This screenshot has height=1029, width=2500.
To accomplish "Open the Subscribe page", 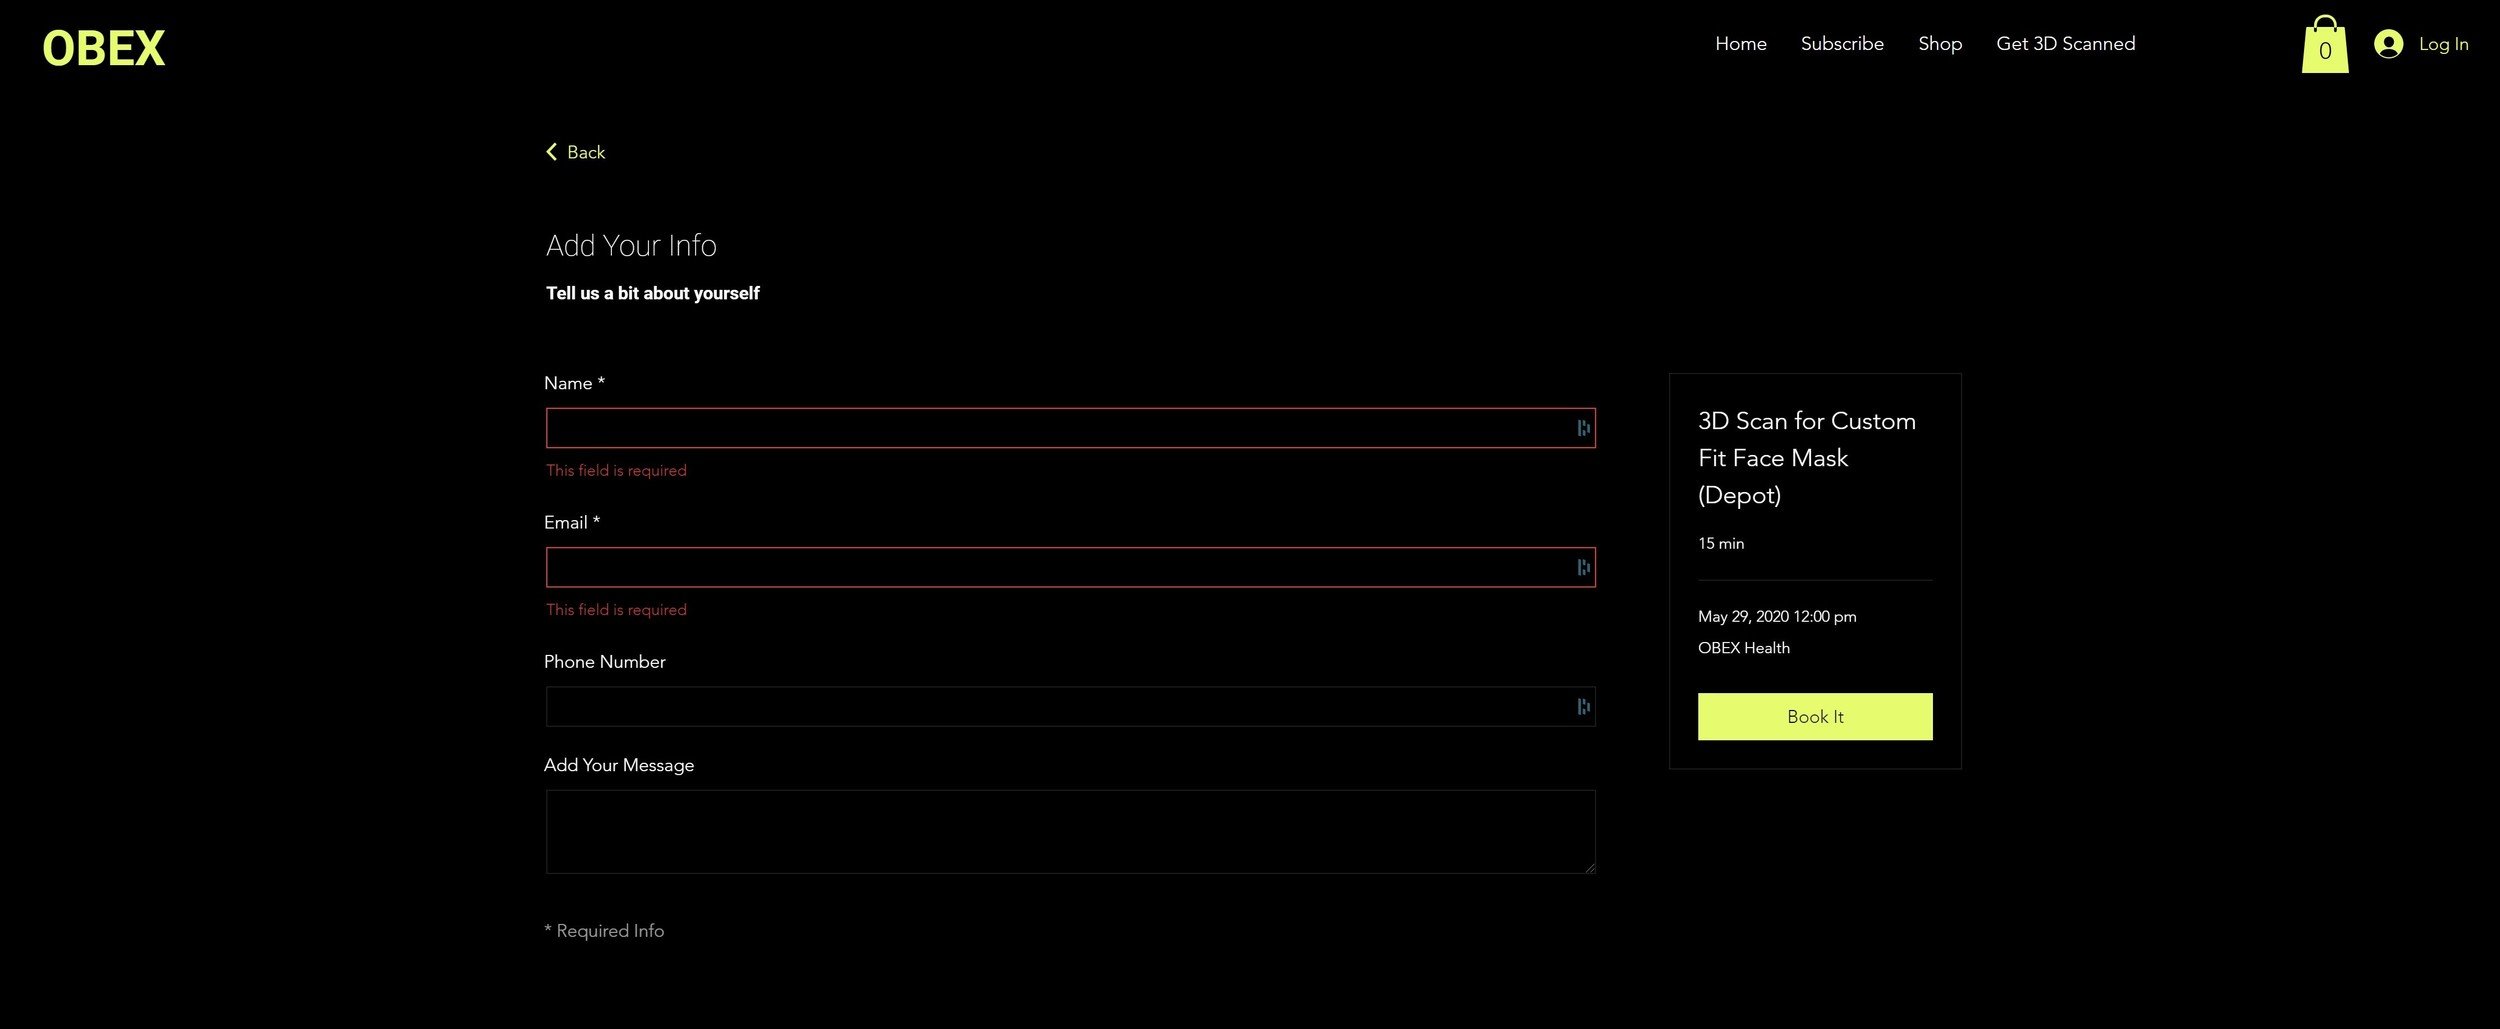I will 1842,44.
